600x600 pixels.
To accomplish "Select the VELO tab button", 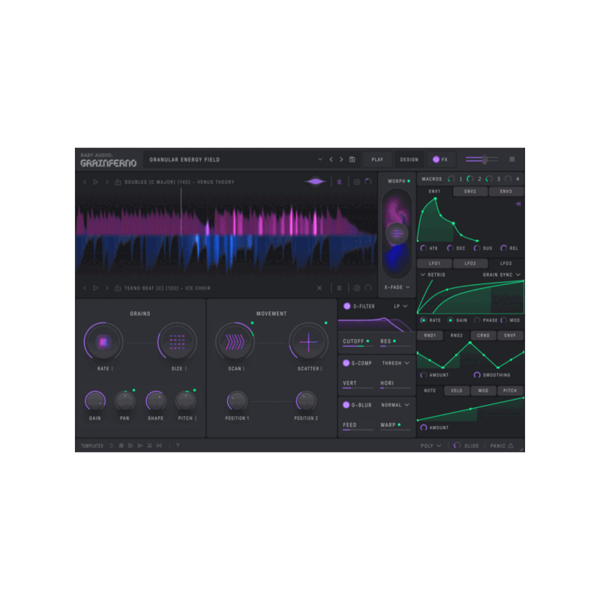I will [457, 391].
